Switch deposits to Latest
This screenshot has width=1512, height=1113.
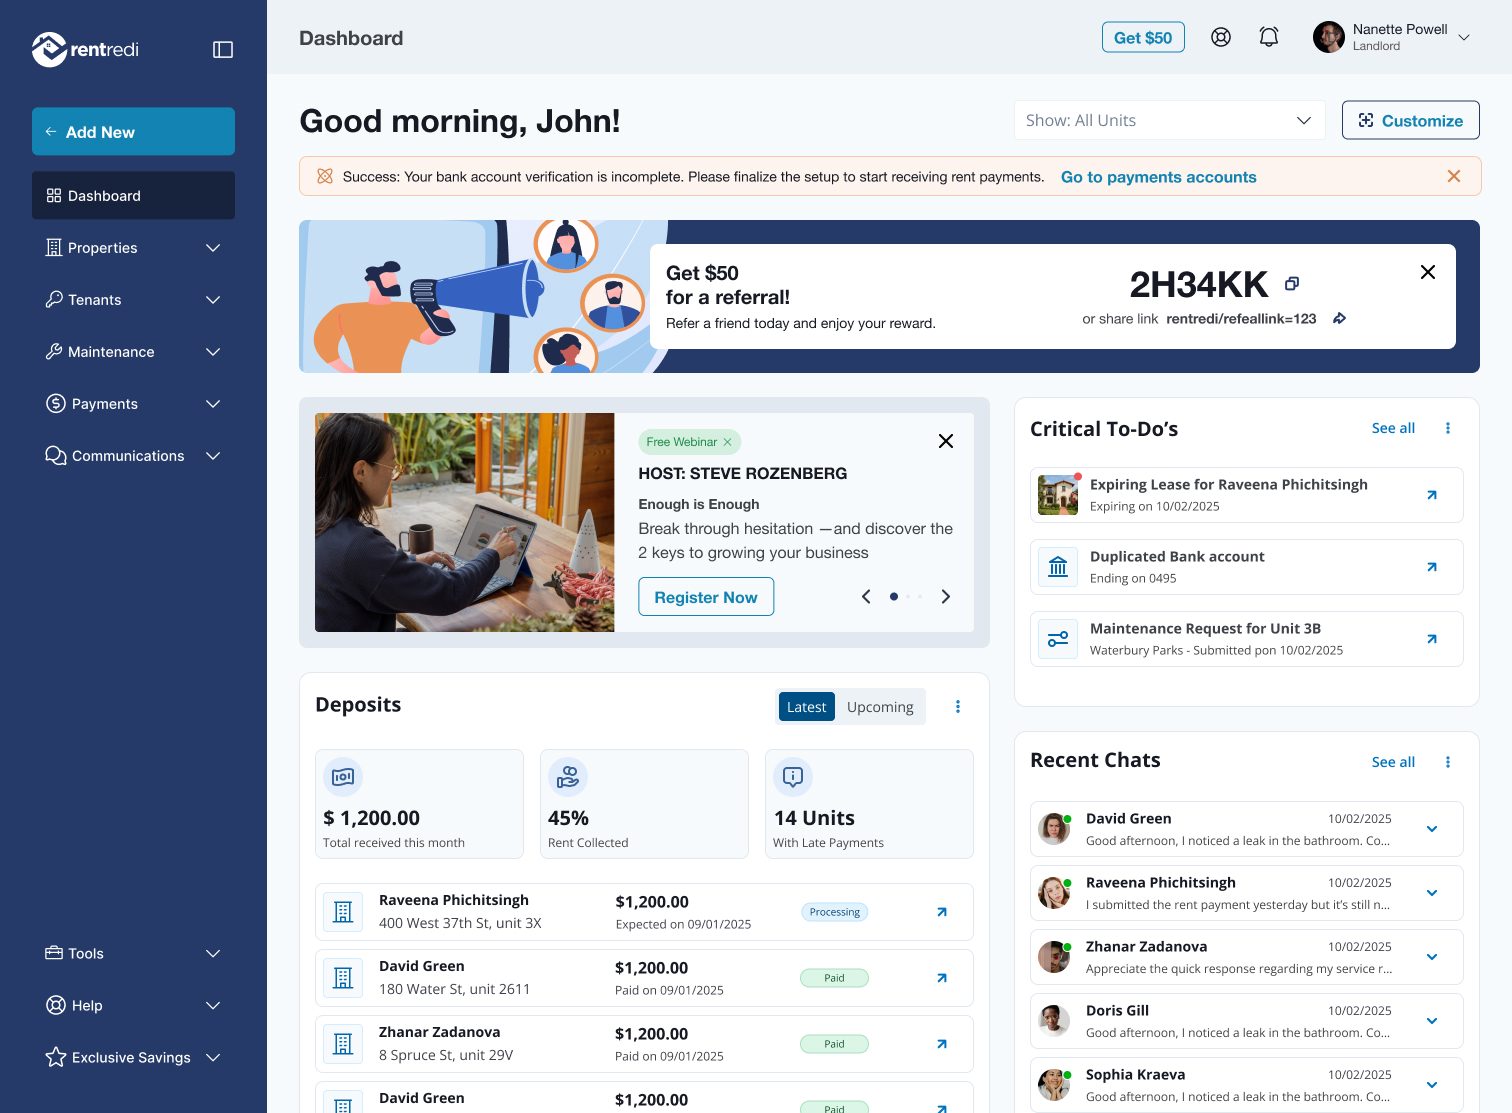pos(806,707)
